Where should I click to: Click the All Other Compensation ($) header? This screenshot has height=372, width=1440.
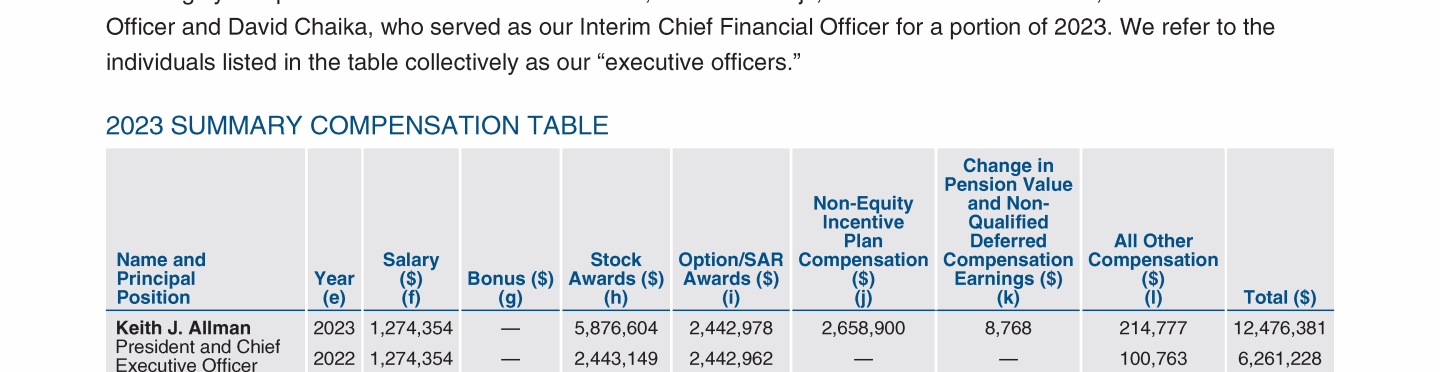click(x=1153, y=270)
